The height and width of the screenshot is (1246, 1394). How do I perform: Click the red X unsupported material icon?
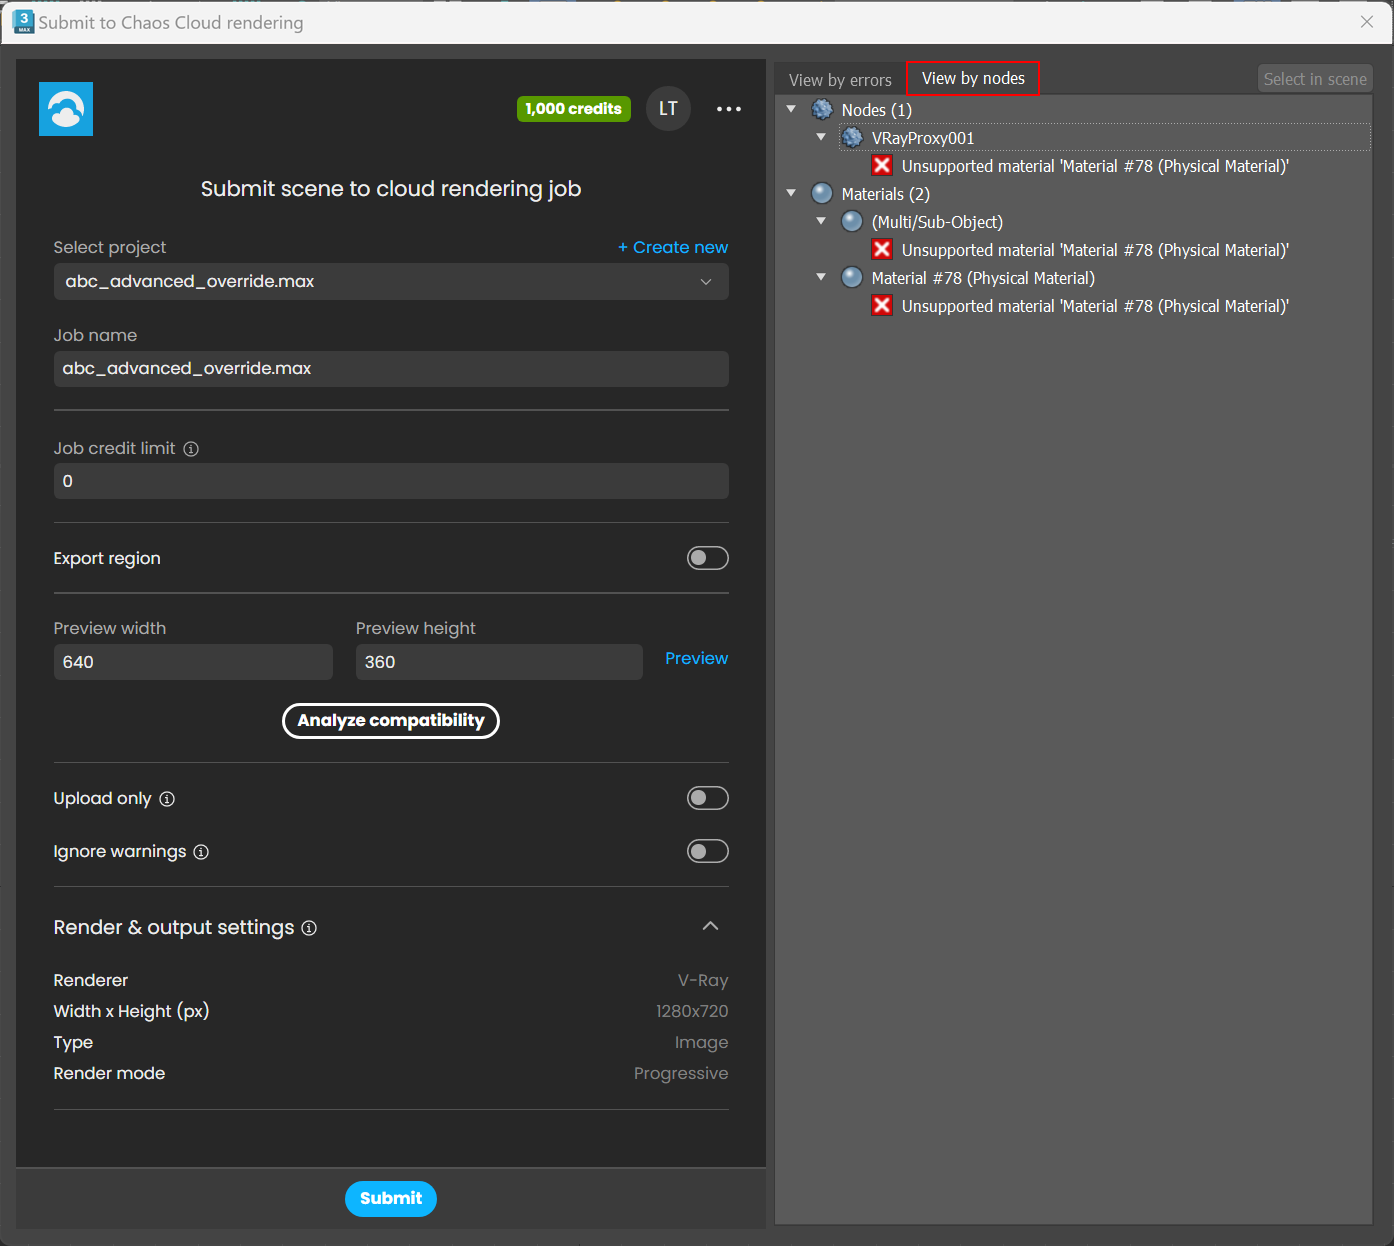click(881, 165)
